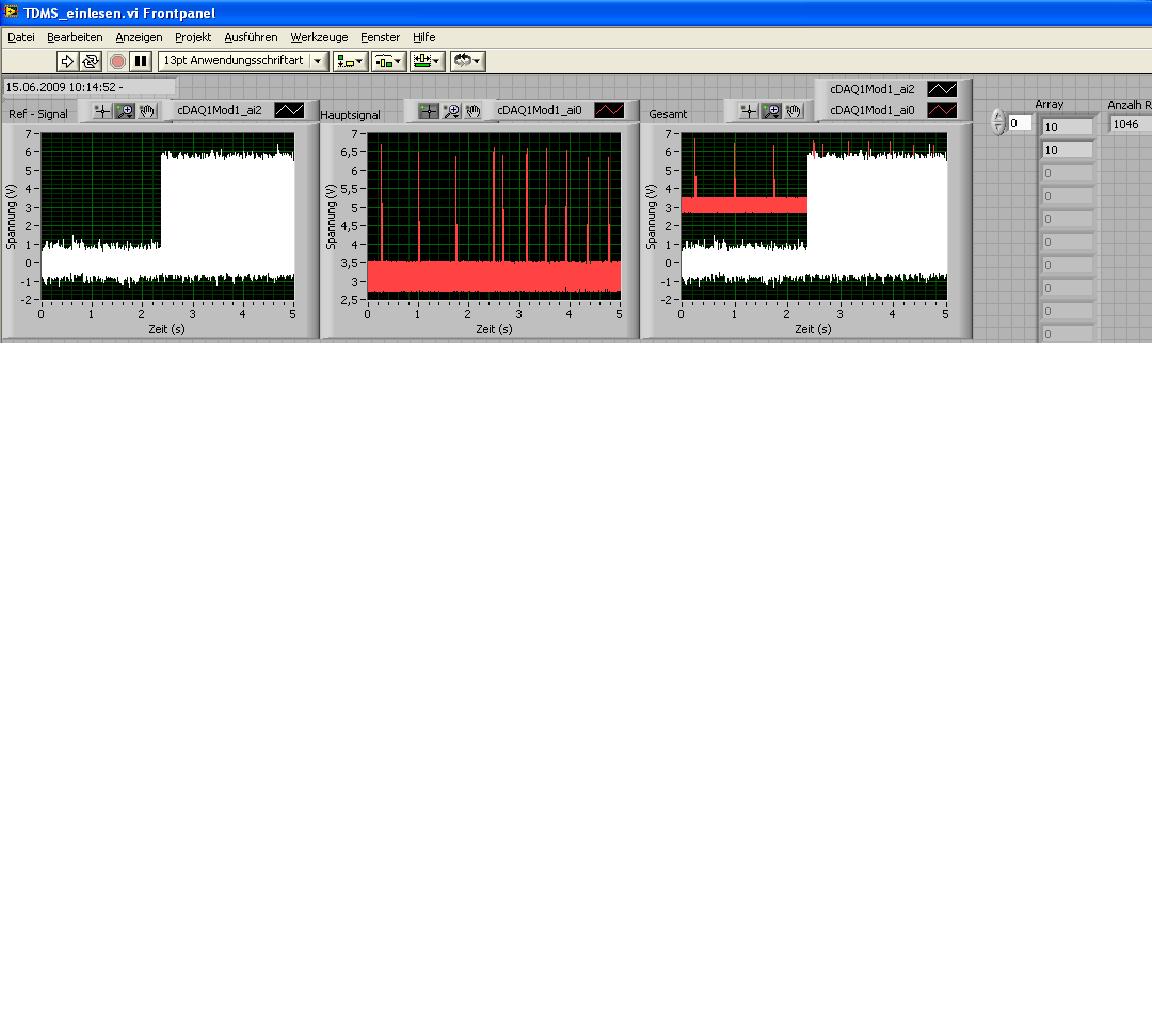Click the Array label above the array
Image resolution: width=1152 pixels, height=1024 pixels.
[1049, 104]
